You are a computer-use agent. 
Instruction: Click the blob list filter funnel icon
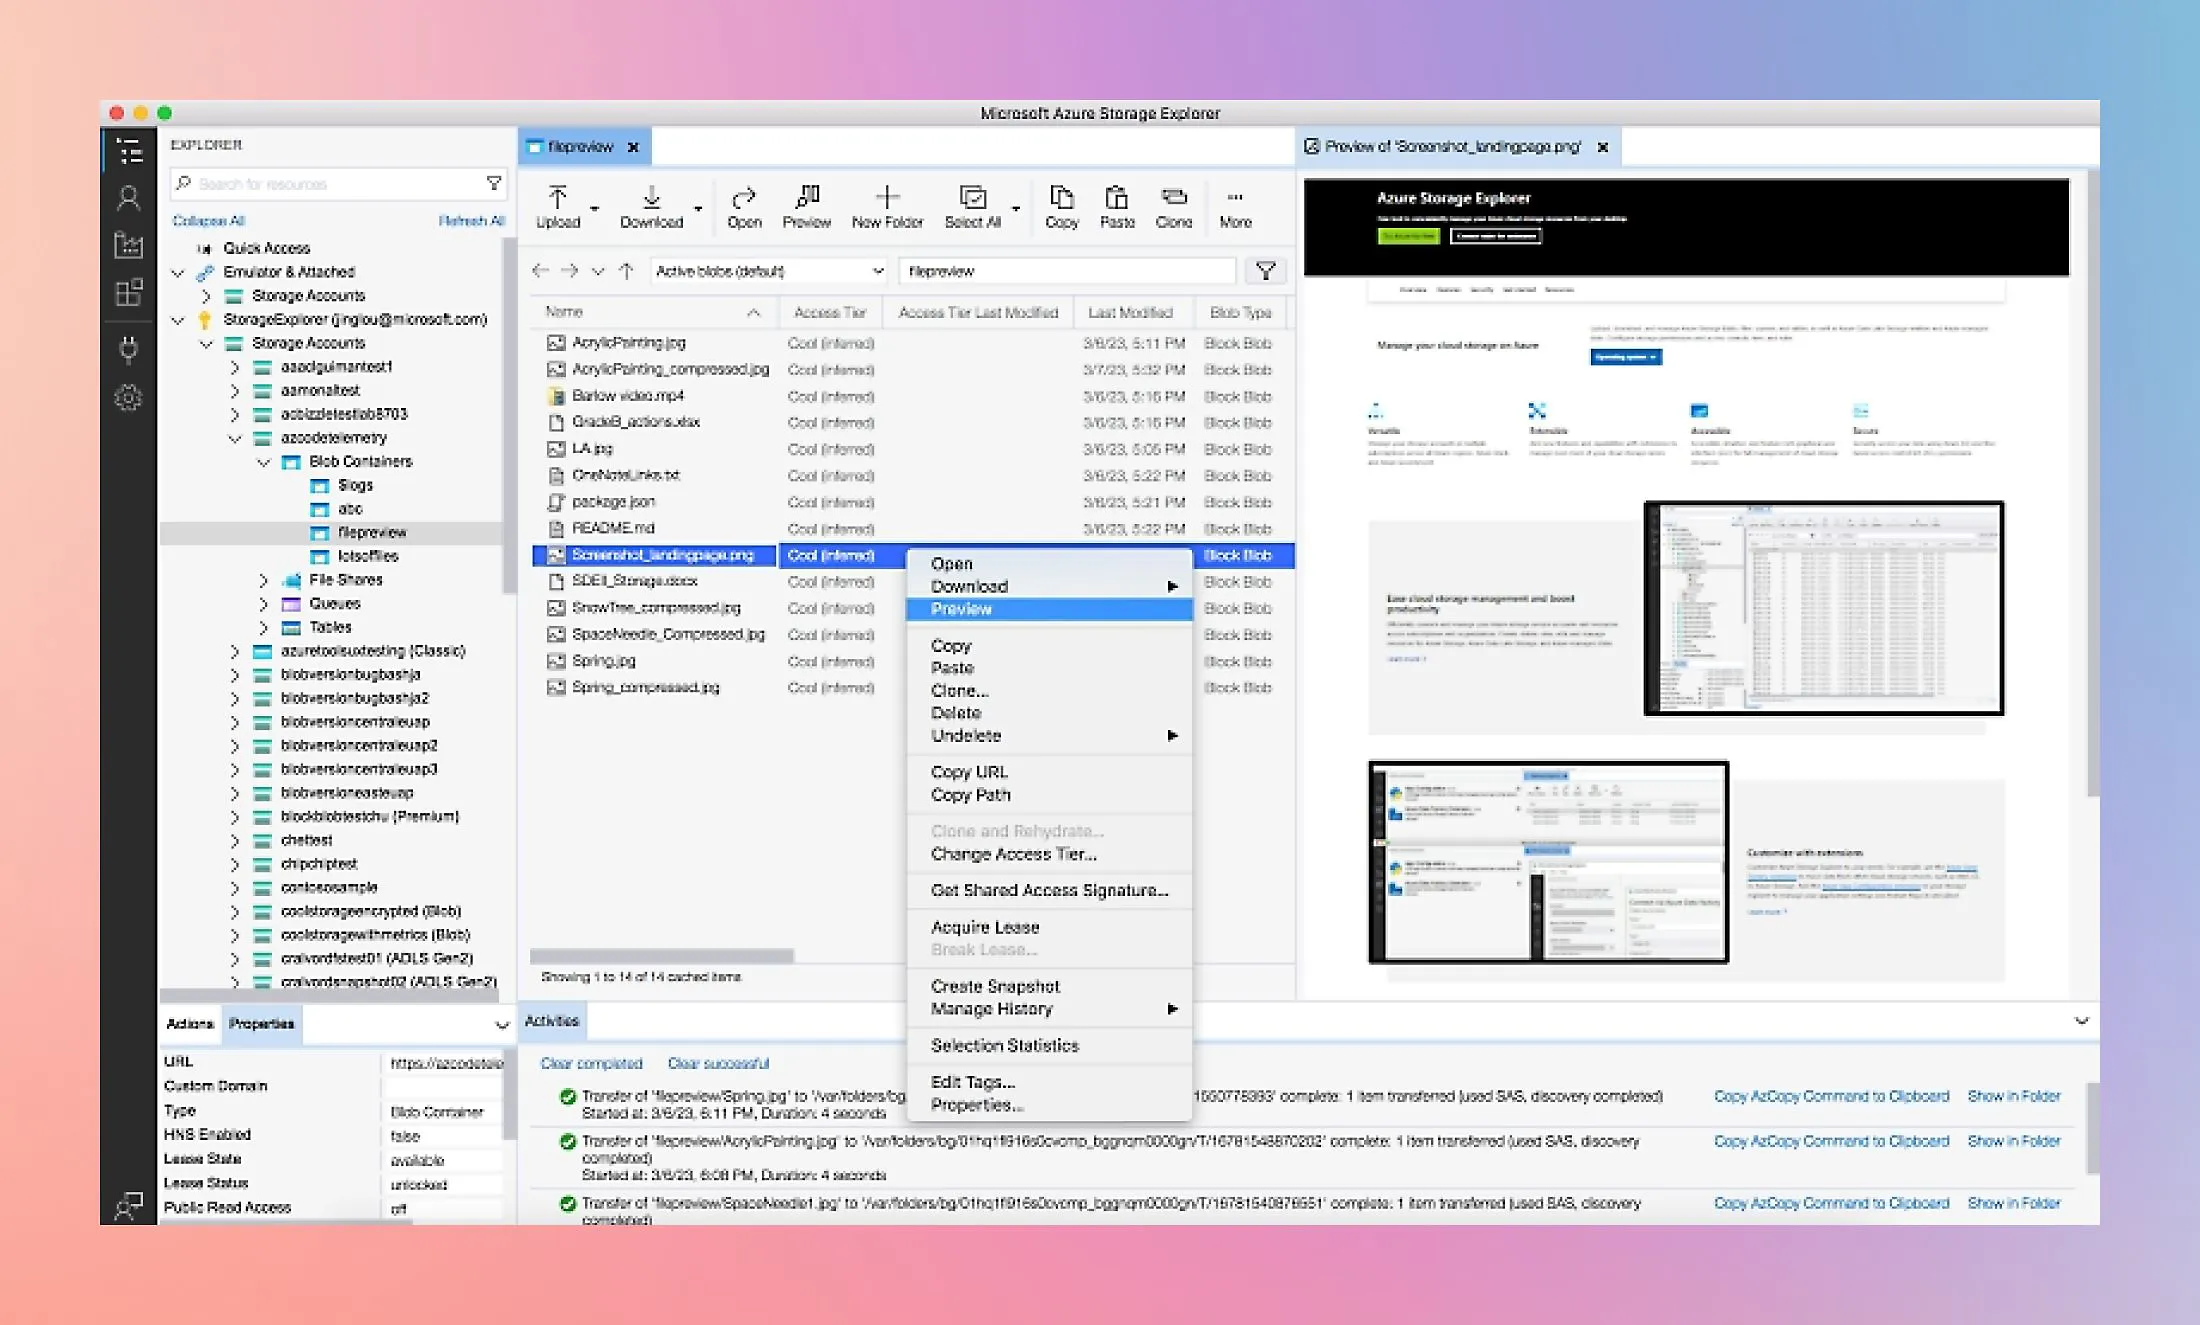click(1265, 271)
